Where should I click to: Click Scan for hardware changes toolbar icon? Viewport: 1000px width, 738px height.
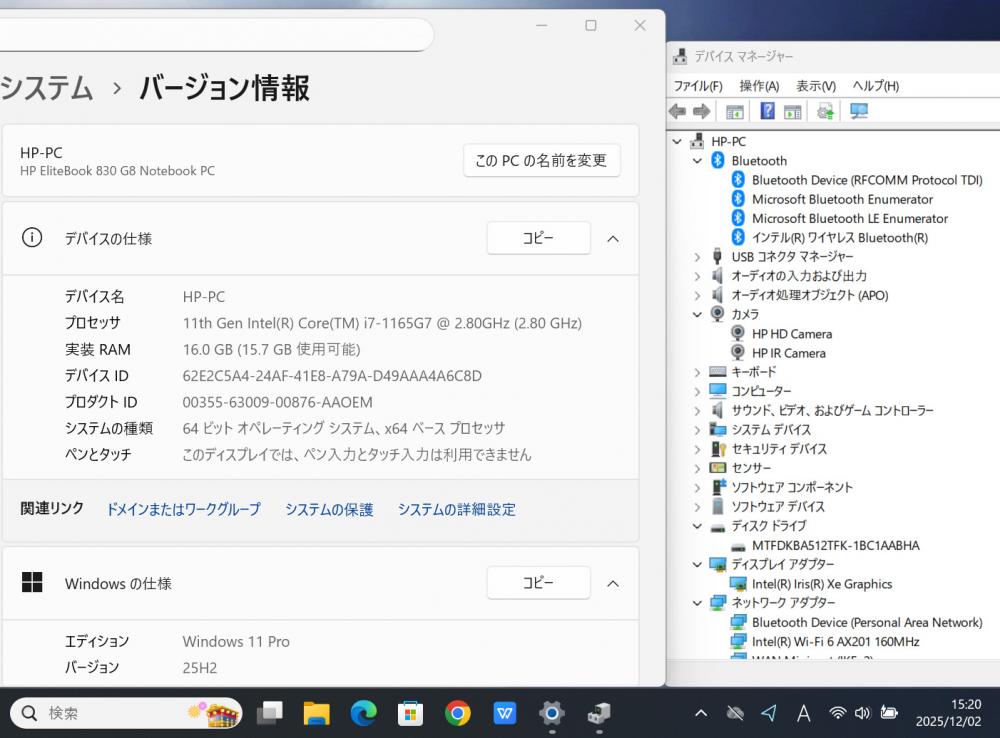(x=858, y=111)
